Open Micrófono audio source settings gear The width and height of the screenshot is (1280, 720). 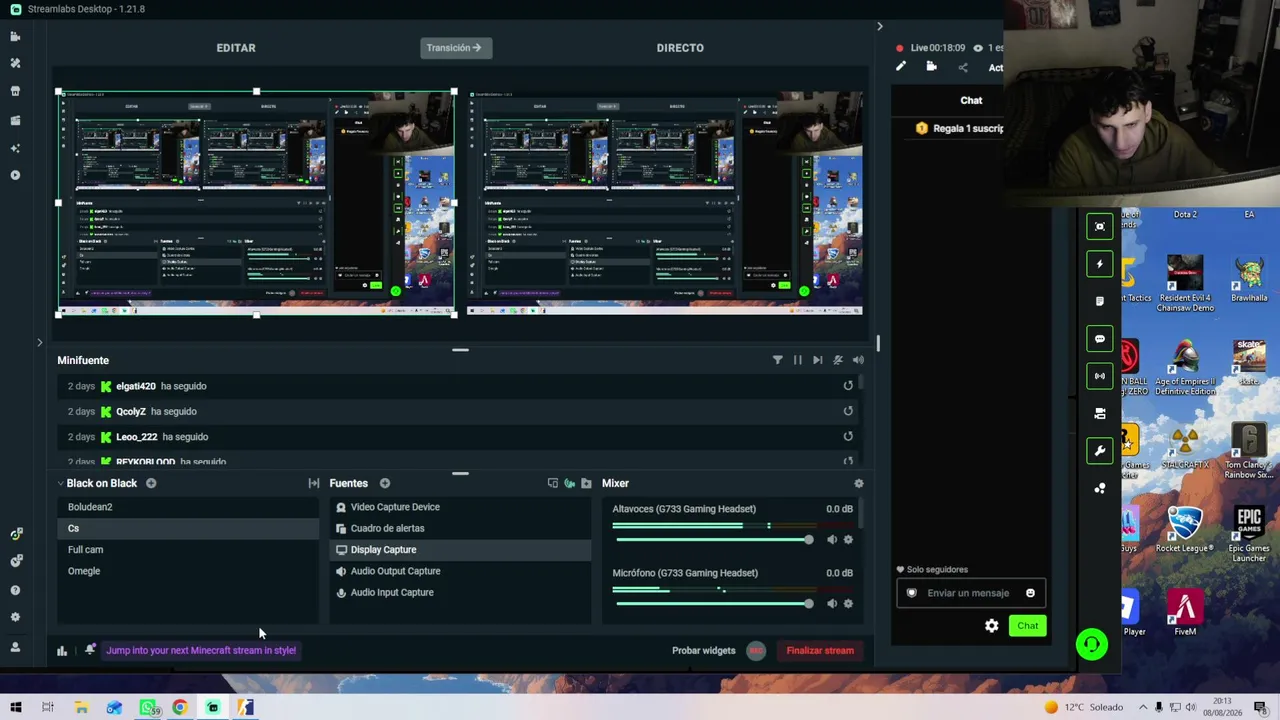coord(848,604)
